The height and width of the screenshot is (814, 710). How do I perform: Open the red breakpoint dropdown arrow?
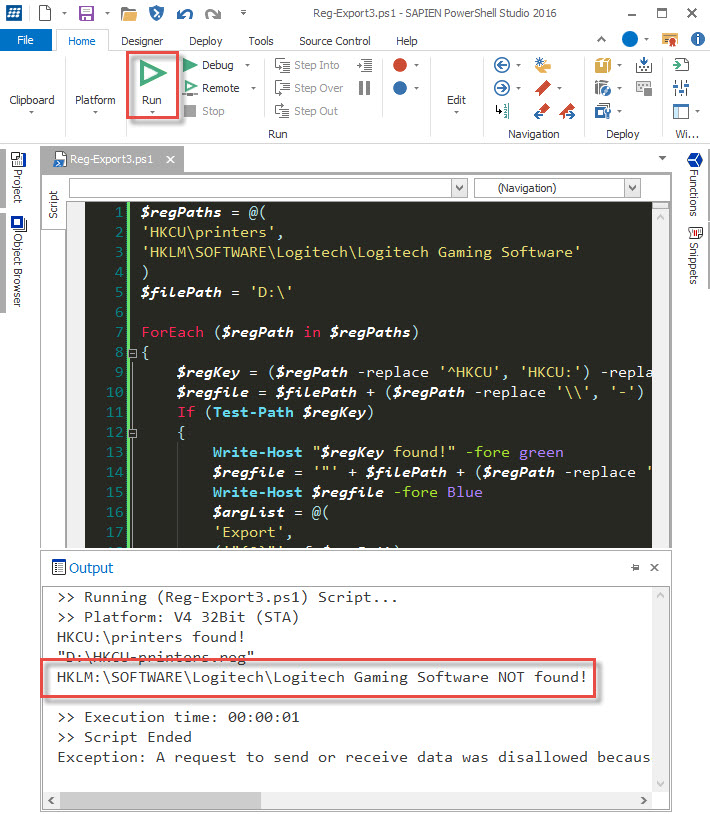pyautogui.click(x=416, y=65)
